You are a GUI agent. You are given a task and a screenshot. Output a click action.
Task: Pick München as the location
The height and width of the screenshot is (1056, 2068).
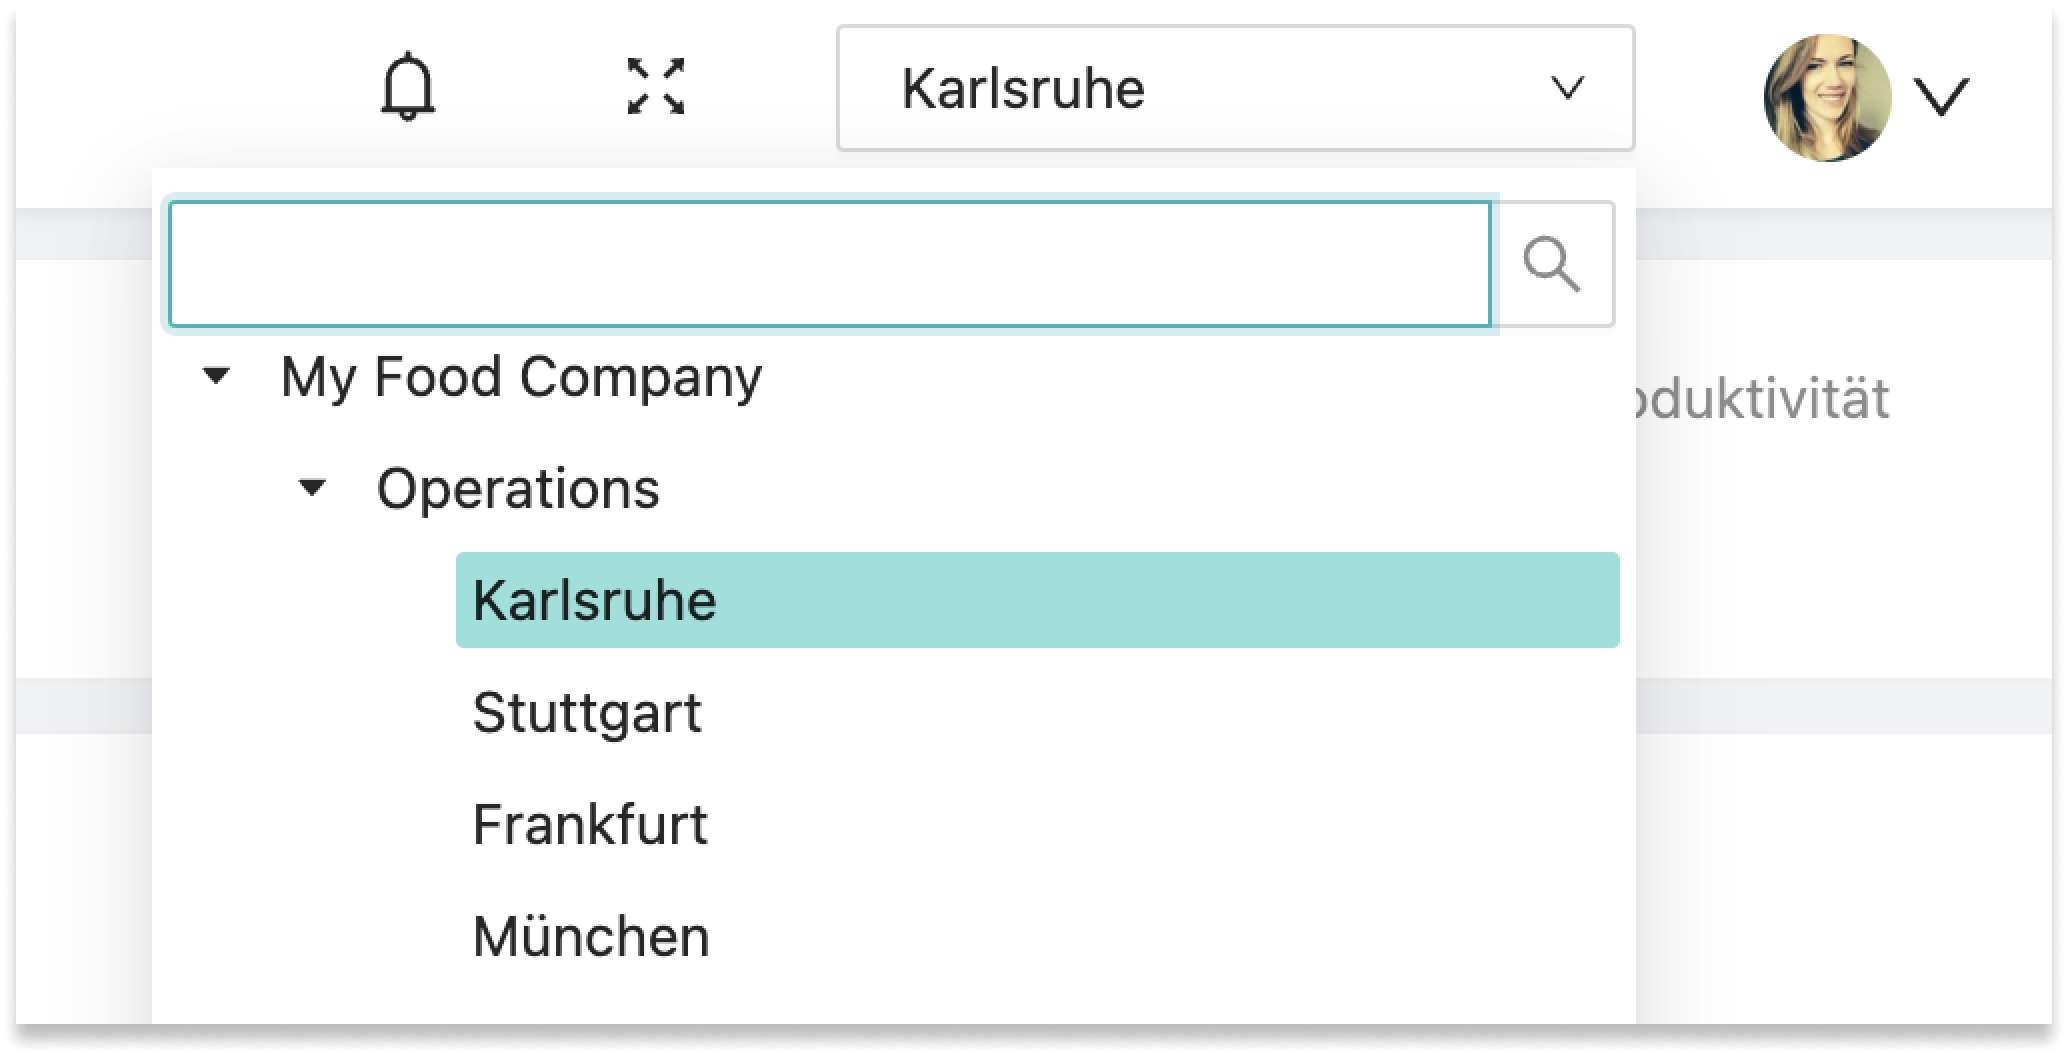[x=592, y=936]
